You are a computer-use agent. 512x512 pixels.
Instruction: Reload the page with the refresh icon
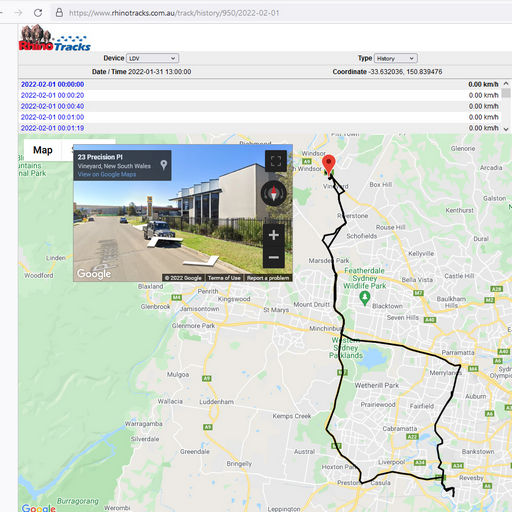click(x=38, y=13)
